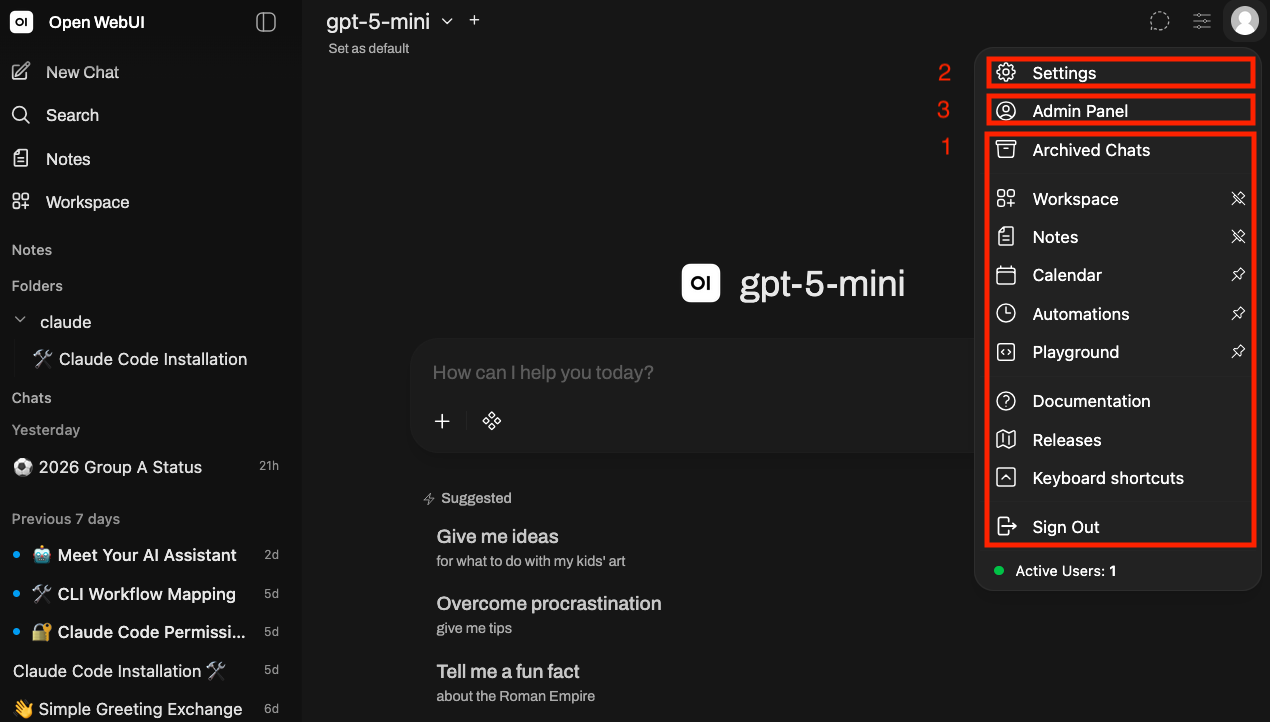Viewport: 1270px width, 722px height.
Task: Collapse the claude folder chevron
Action: pyautogui.click(x=20, y=321)
